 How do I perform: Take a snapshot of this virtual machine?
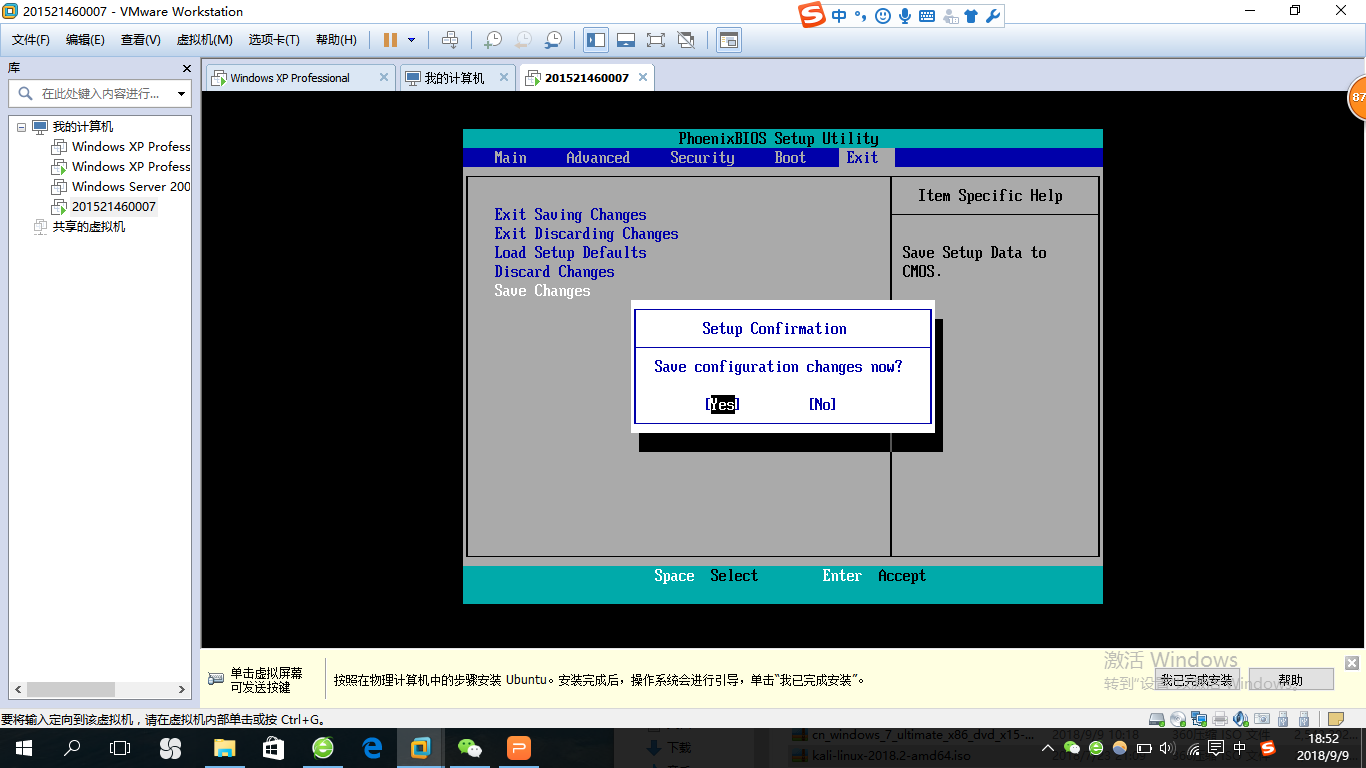(x=492, y=40)
